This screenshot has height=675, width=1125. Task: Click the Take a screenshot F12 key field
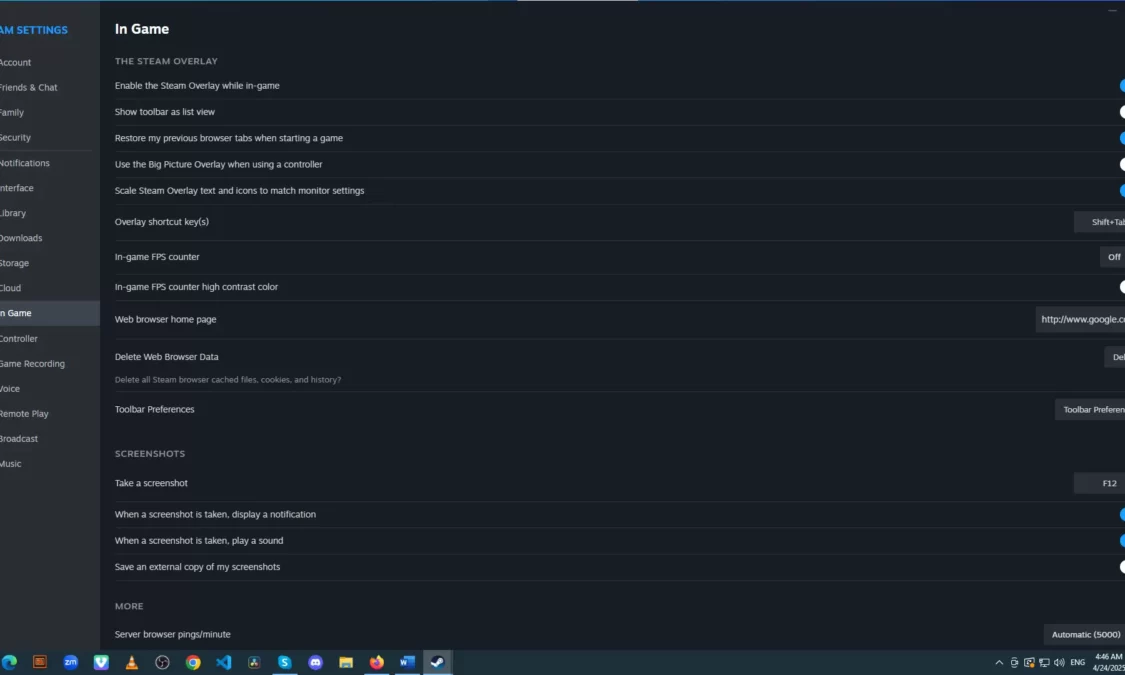(1100, 483)
